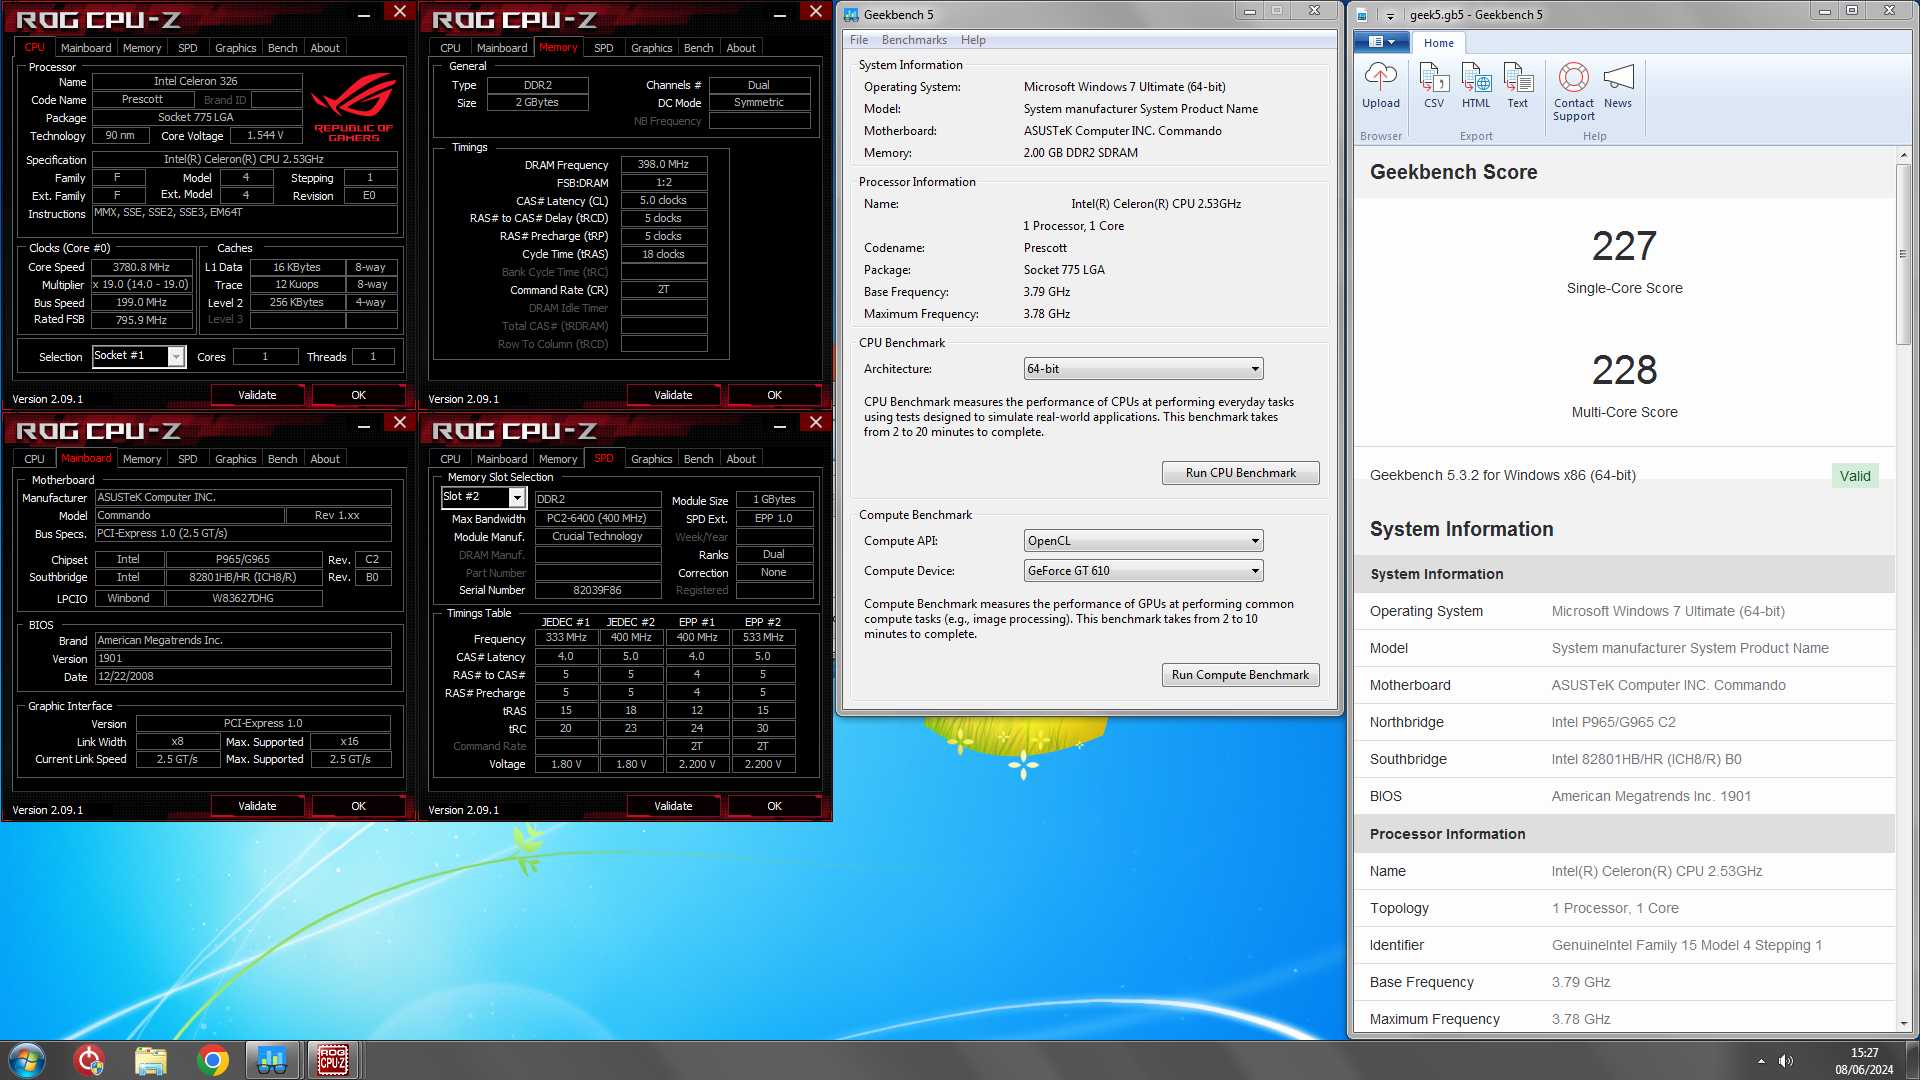The height and width of the screenshot is (1080, 1920).
Task: Switch to Bench tab in bottom-left CPU-Z Mainboard window
Action: click(282, 459)
